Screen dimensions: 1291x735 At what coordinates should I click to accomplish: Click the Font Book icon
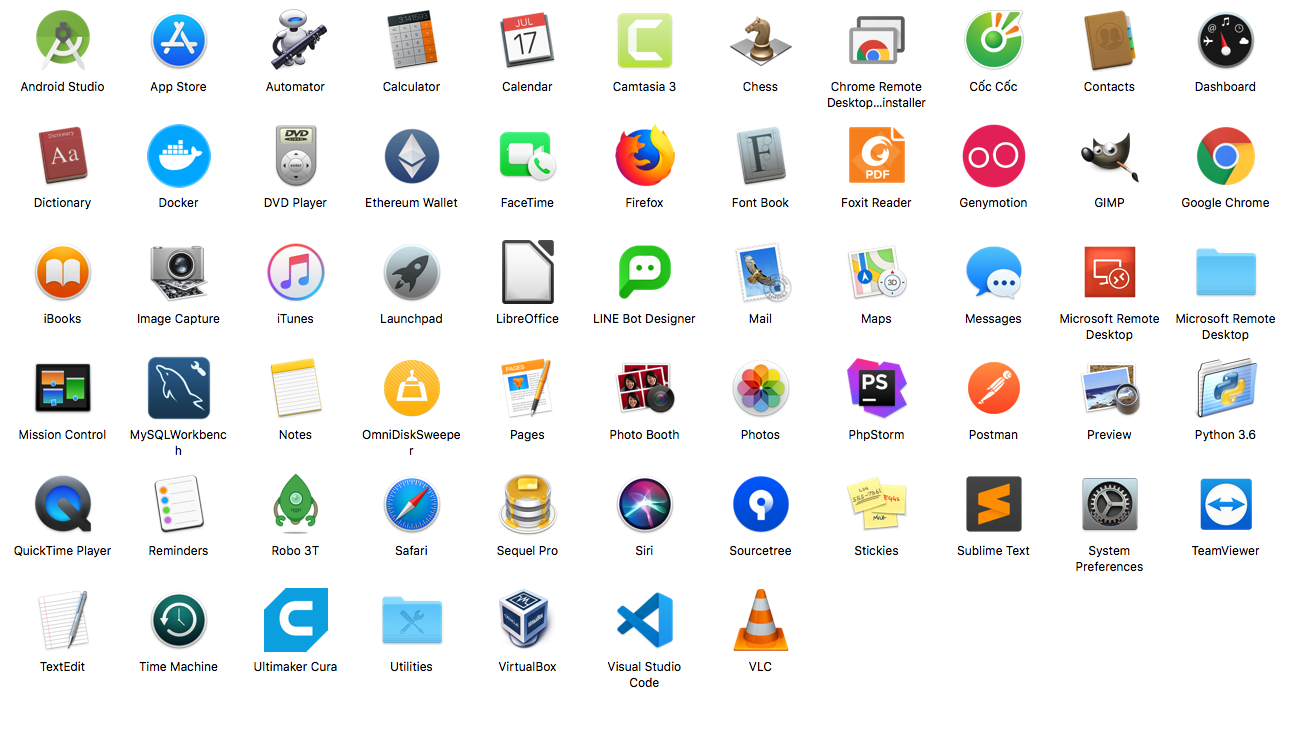760,156
